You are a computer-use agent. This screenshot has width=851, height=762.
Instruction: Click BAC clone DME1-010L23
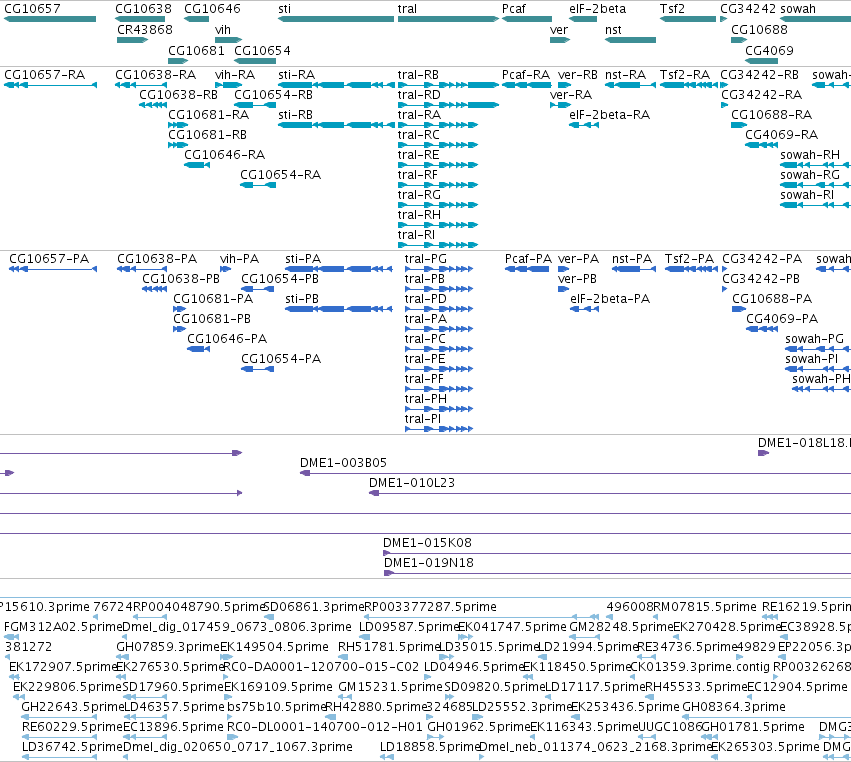pyautogui.click(x=610, y=493)
